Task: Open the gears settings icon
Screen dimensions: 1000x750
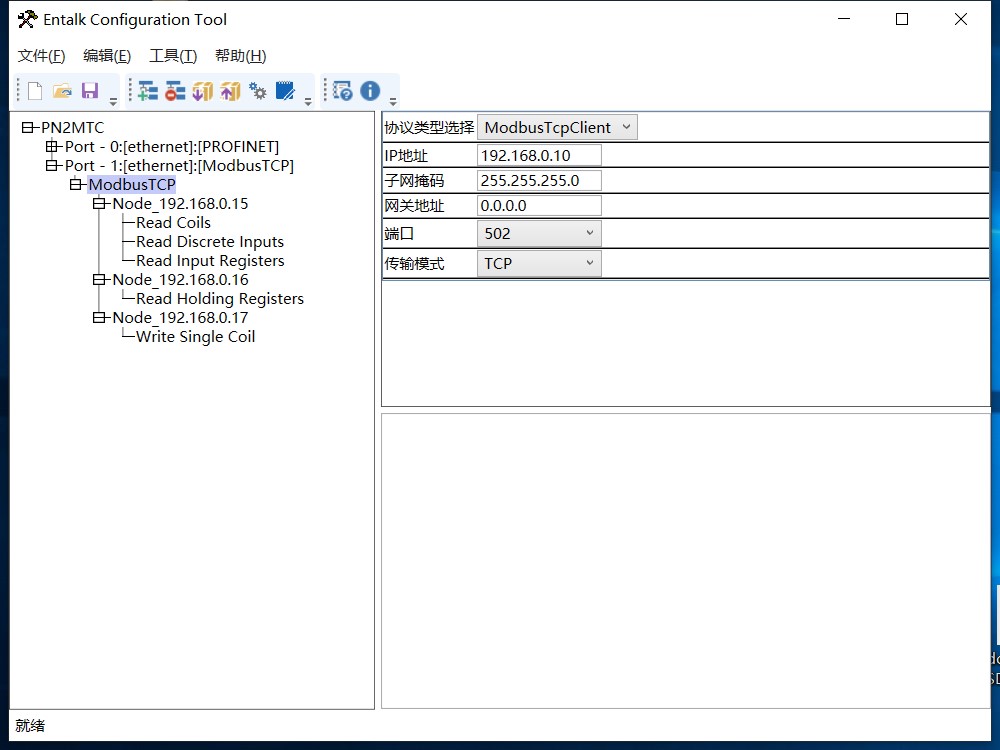Action: (258, 91)
